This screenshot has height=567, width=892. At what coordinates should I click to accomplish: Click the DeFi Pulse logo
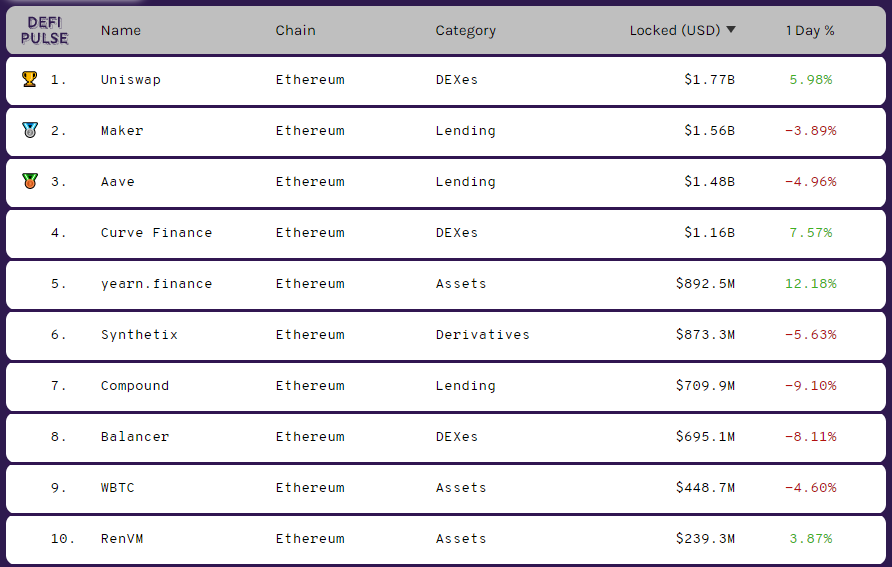[x=44, y=30]
